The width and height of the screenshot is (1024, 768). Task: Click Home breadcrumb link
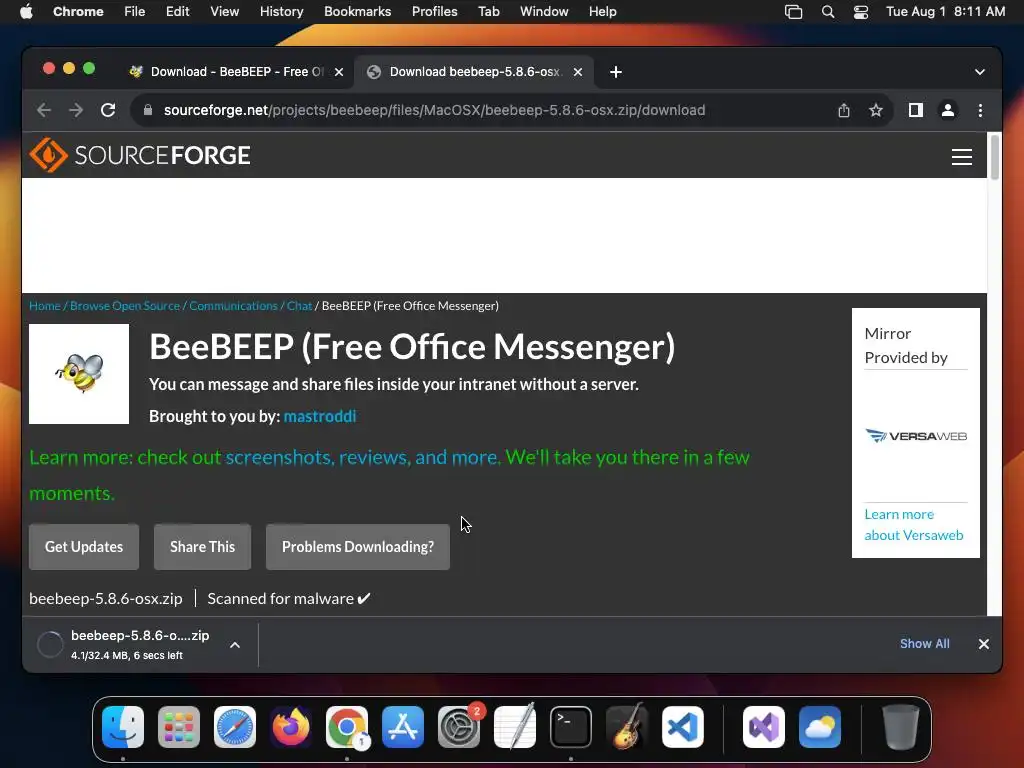pos(44,306)
